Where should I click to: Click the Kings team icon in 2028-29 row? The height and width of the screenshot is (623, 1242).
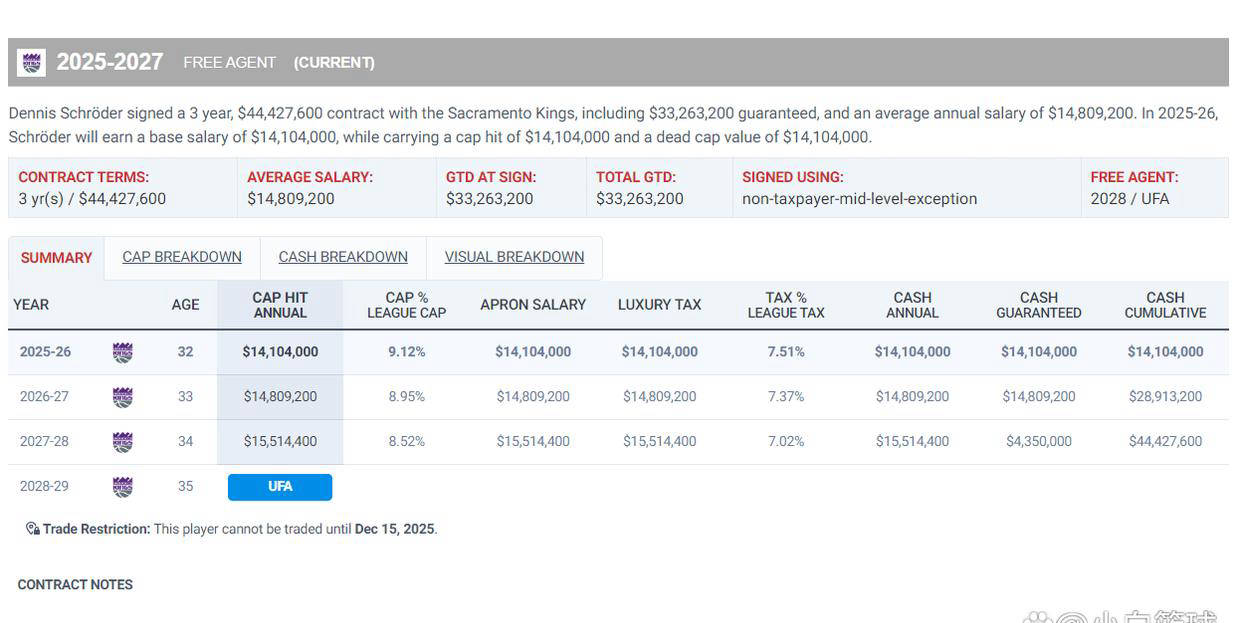point(122,486)
